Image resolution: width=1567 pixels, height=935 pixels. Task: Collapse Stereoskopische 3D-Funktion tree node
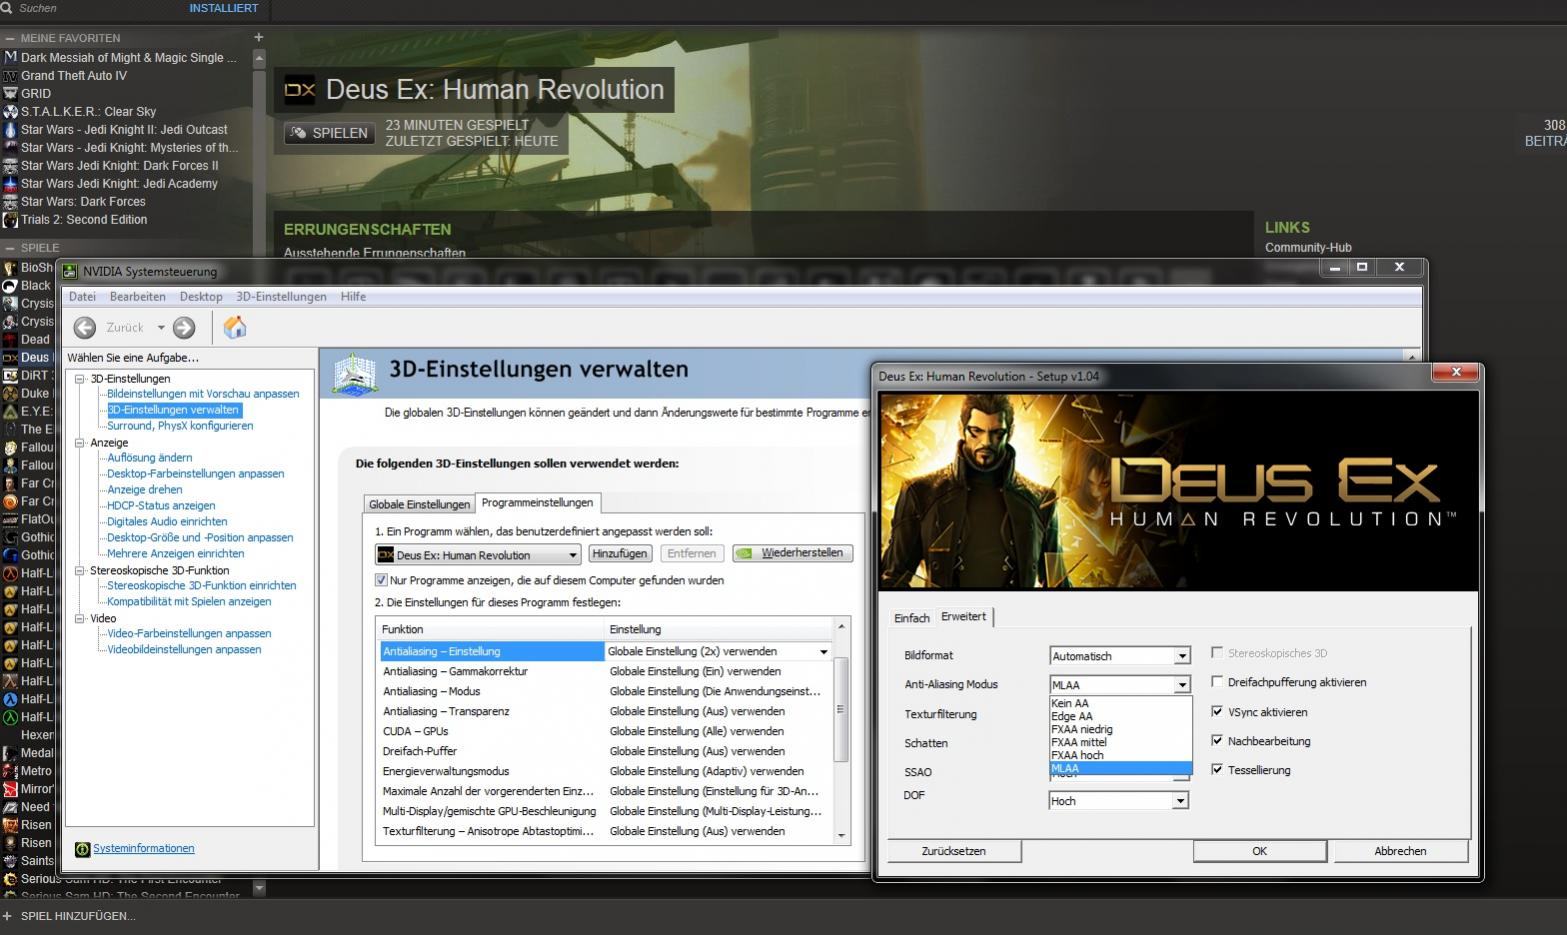click(x=80, y=571)
